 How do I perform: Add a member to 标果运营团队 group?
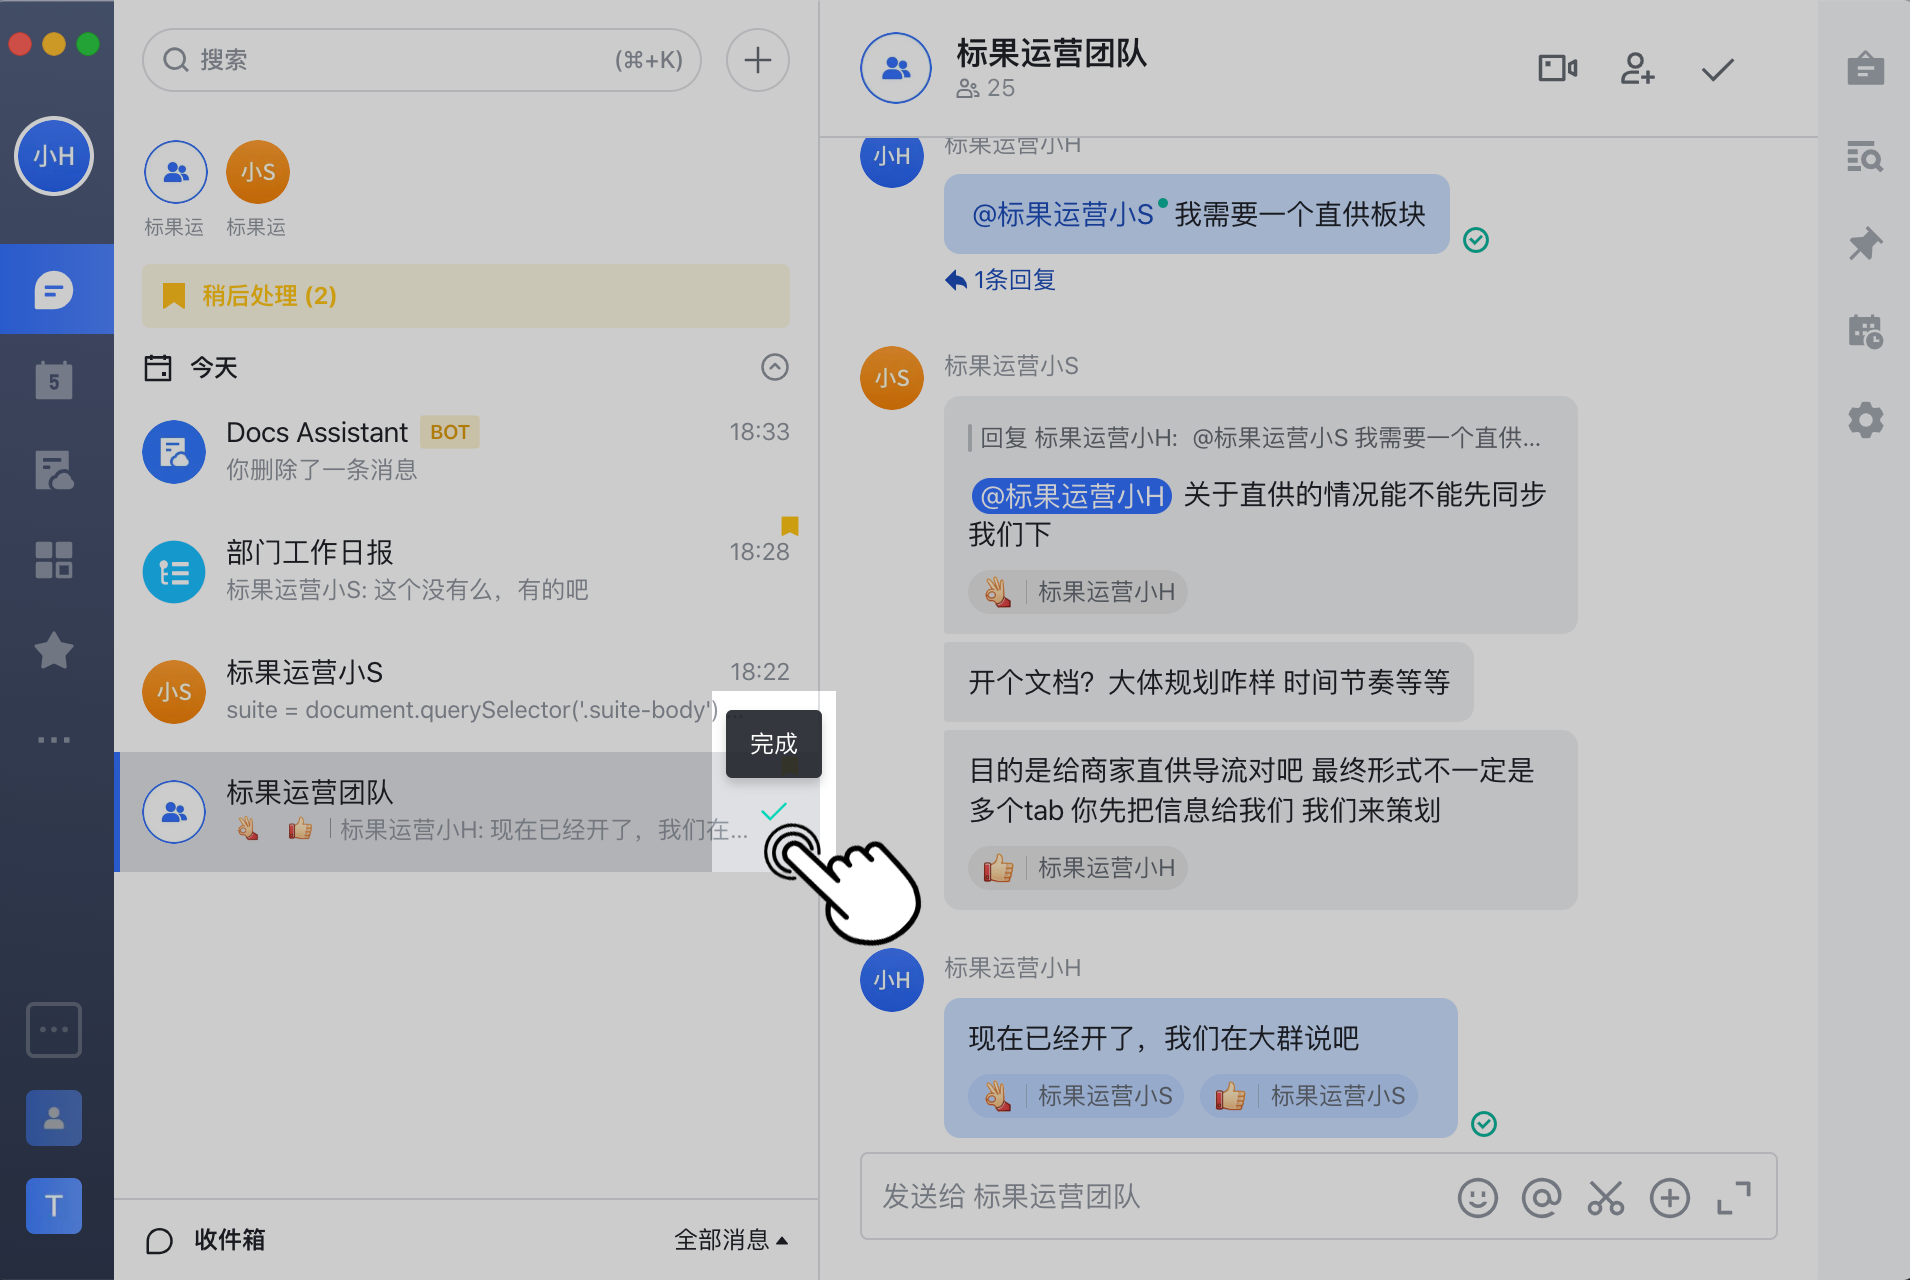click(x=1636, y=68)
